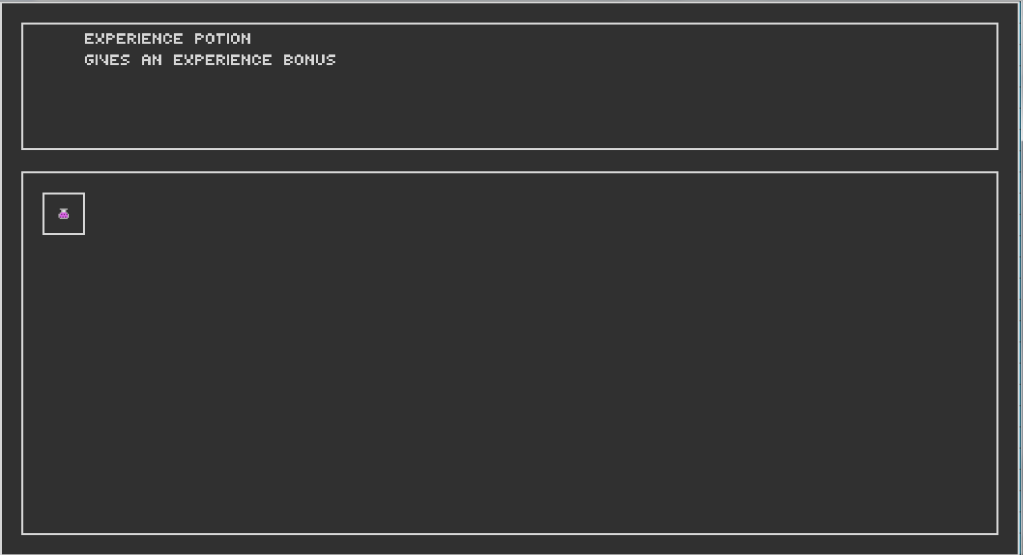1023x555 pixels.
Task: Click the white outline of the potion slot
Action: (63, 193)
